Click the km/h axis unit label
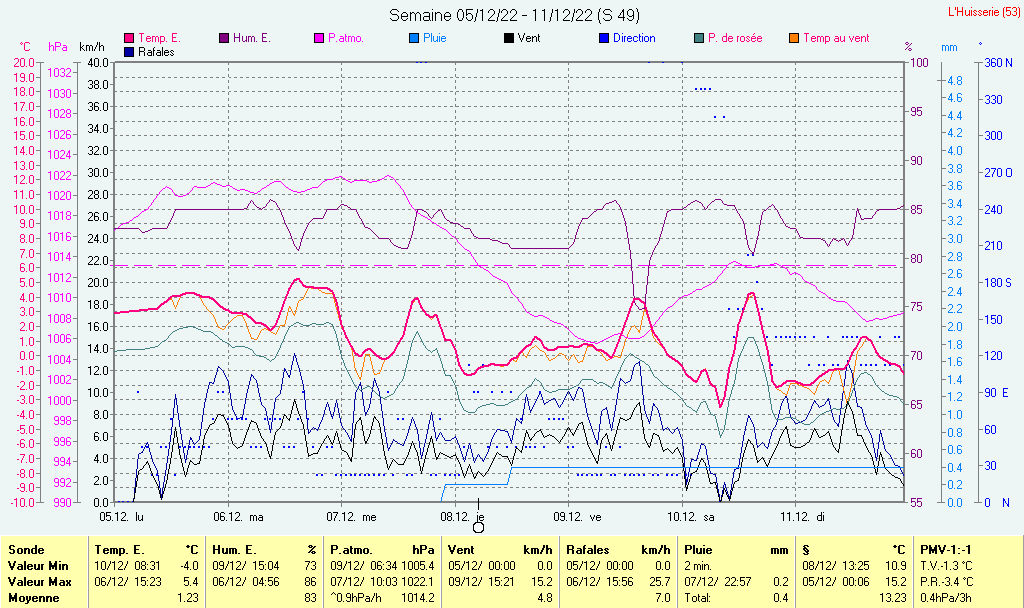The width and height of the screenshot is (1024, 608). pyautogui.click(x=92, y=47)
